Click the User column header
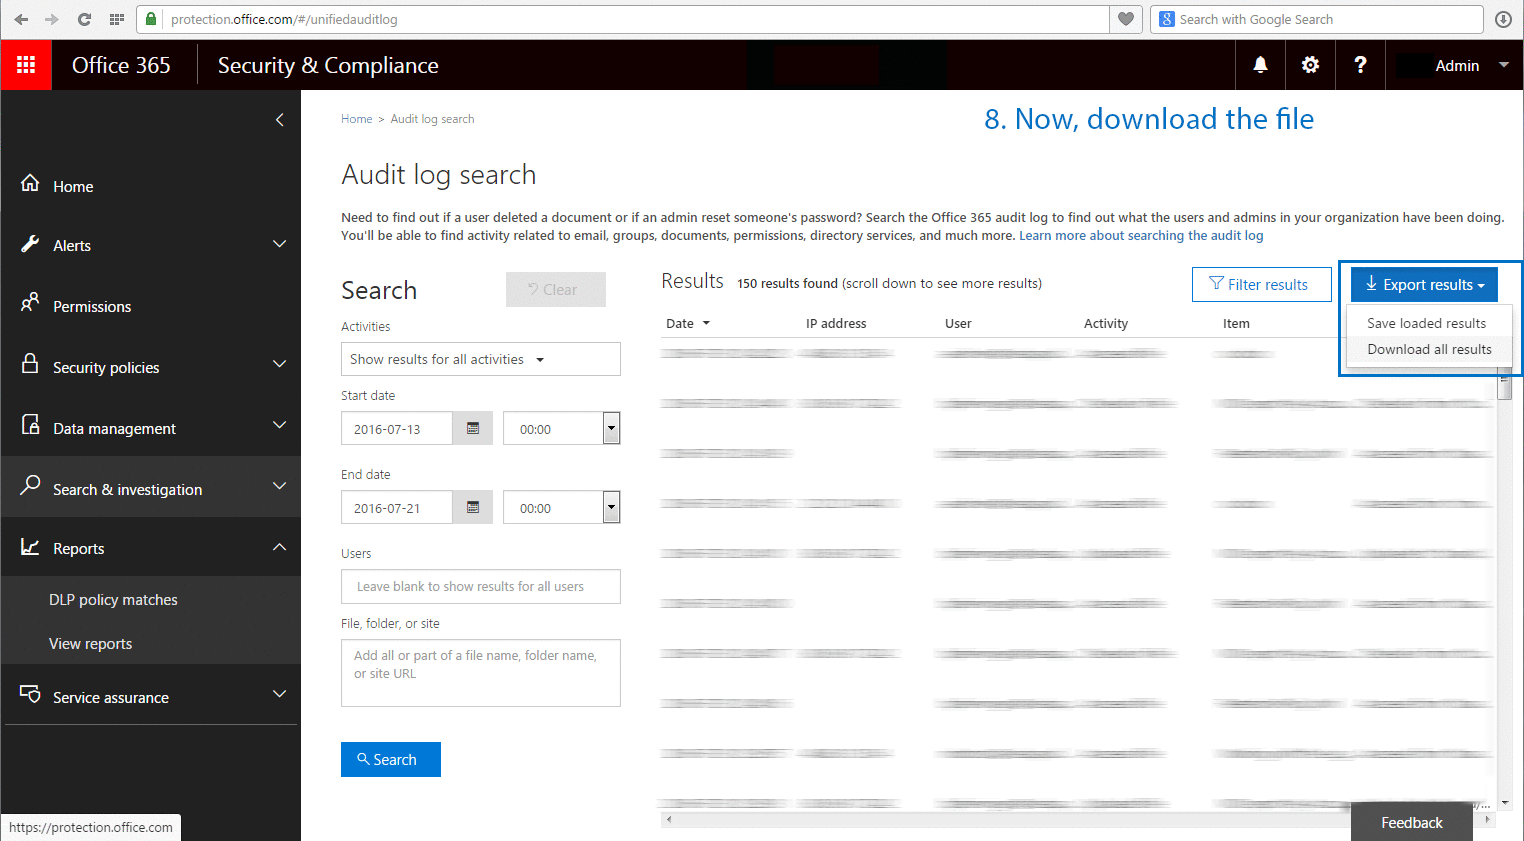The width and height of the screenshot is (1524, 841). click(x=958, y=323)
